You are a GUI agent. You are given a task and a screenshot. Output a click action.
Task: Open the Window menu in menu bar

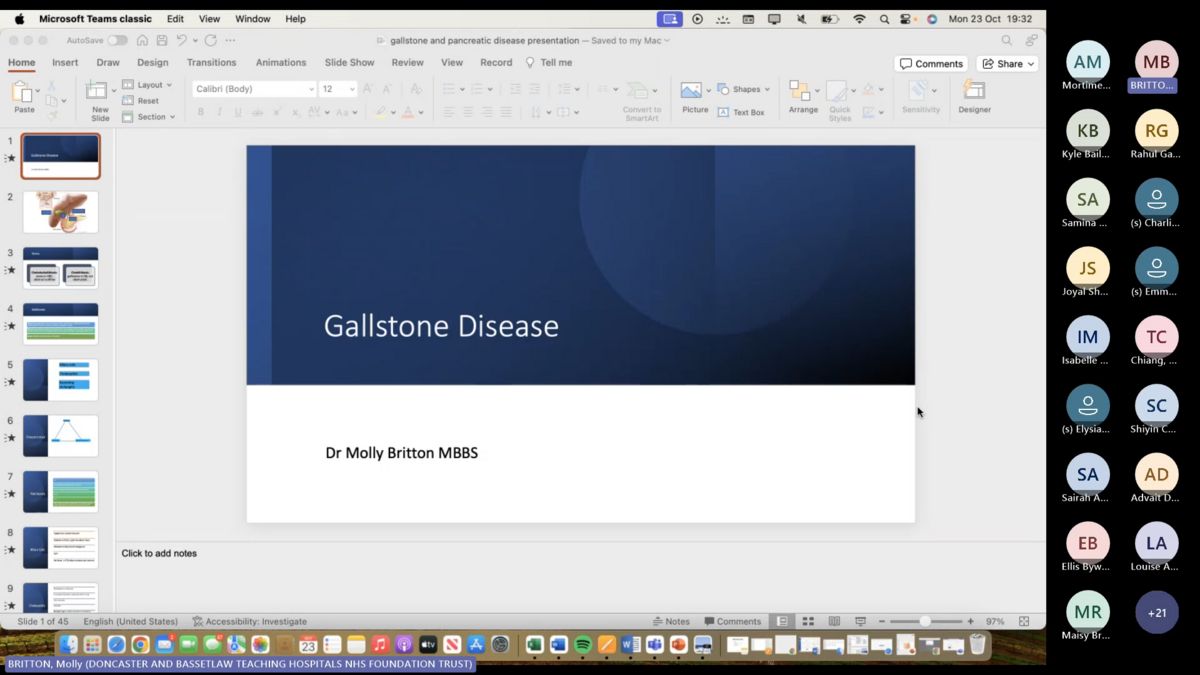253,19
